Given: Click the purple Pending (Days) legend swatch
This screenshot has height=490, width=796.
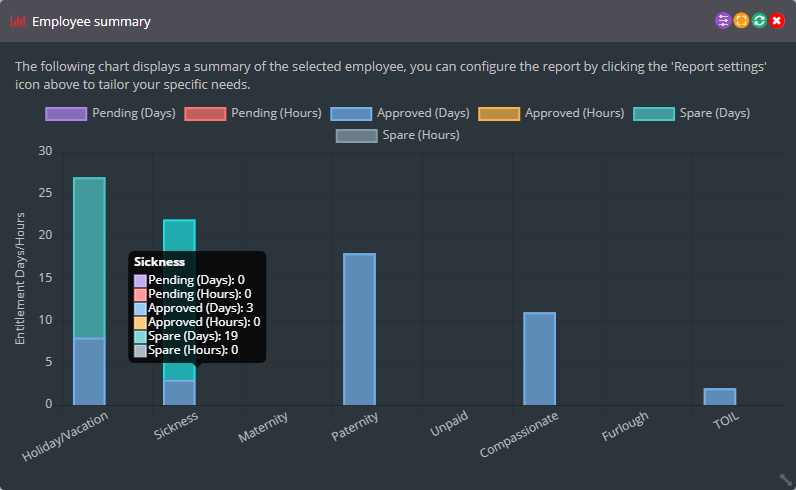Looking at the screenshot, I should (x=66, y=114).
